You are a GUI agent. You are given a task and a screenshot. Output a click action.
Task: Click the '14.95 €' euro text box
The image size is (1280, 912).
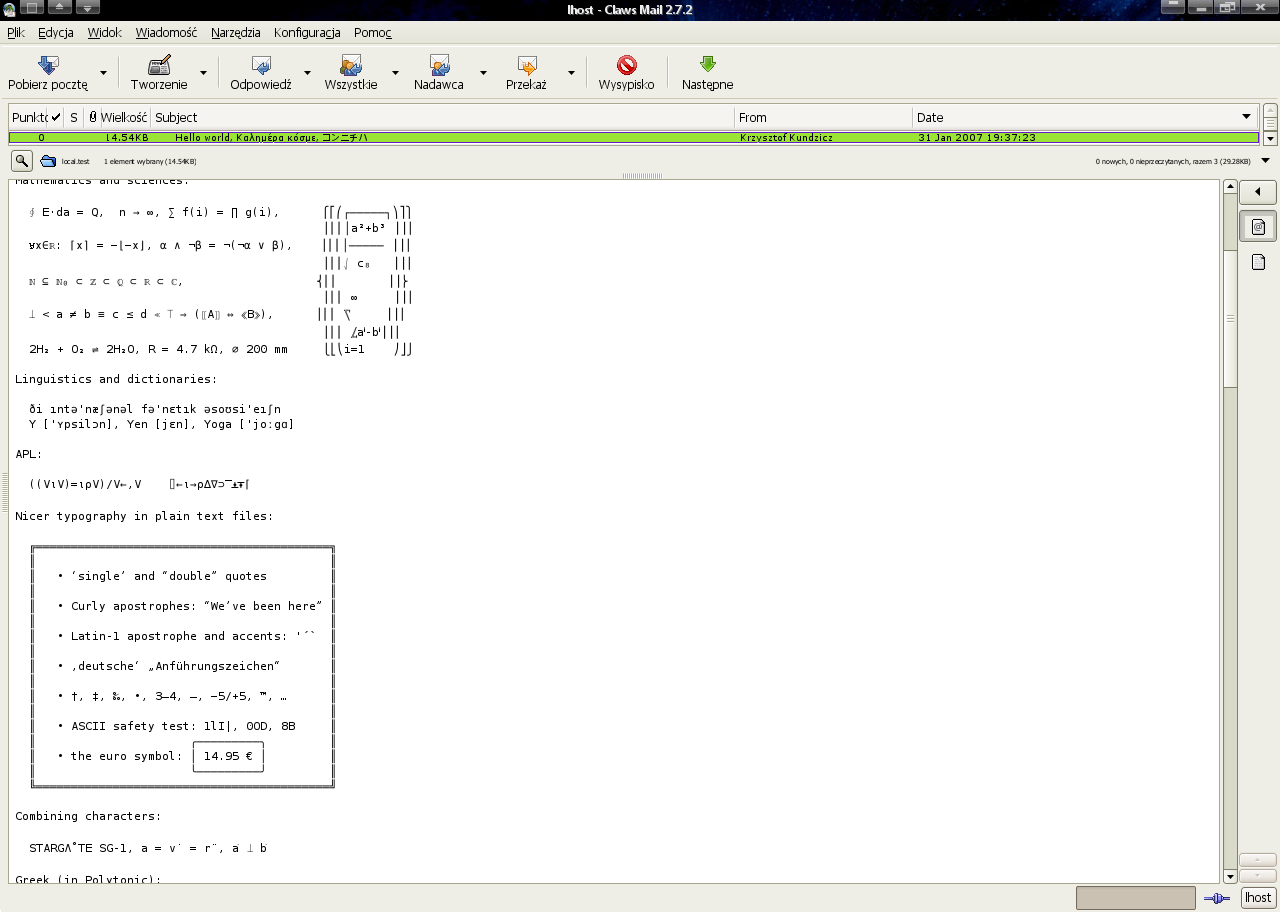point(228,756)
